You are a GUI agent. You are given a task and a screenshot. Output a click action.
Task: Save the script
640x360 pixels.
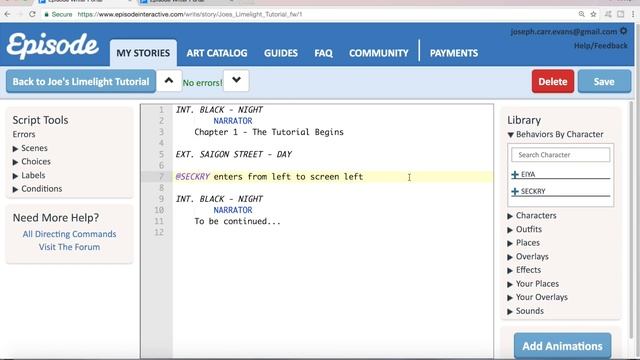tap(604, 81)
